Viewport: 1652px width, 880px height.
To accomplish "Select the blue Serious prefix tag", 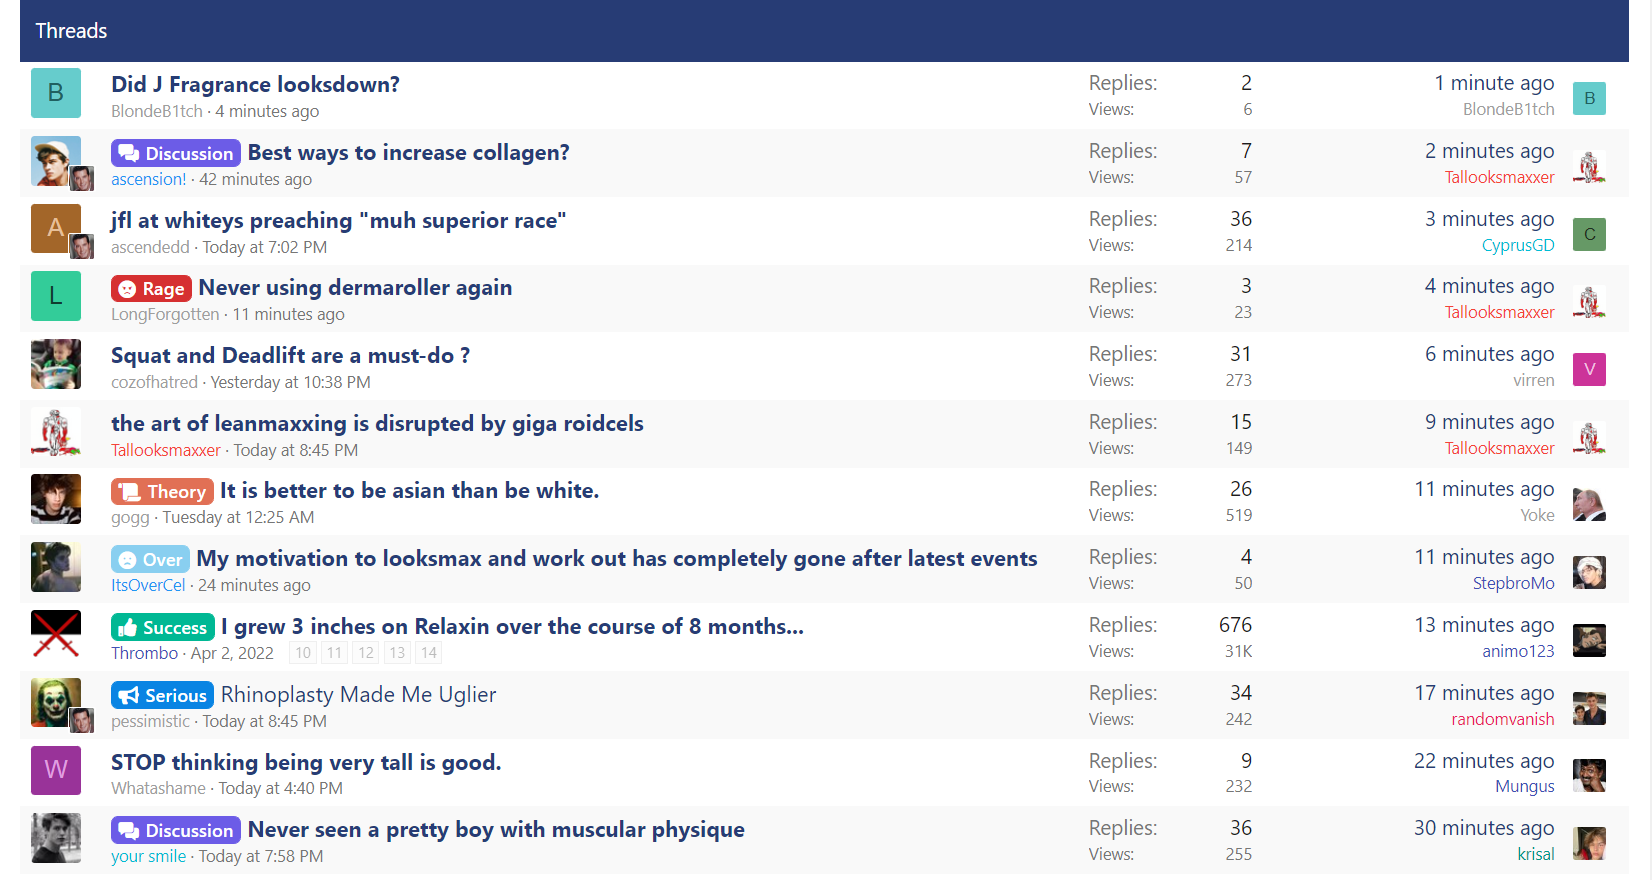I will 162,695.
